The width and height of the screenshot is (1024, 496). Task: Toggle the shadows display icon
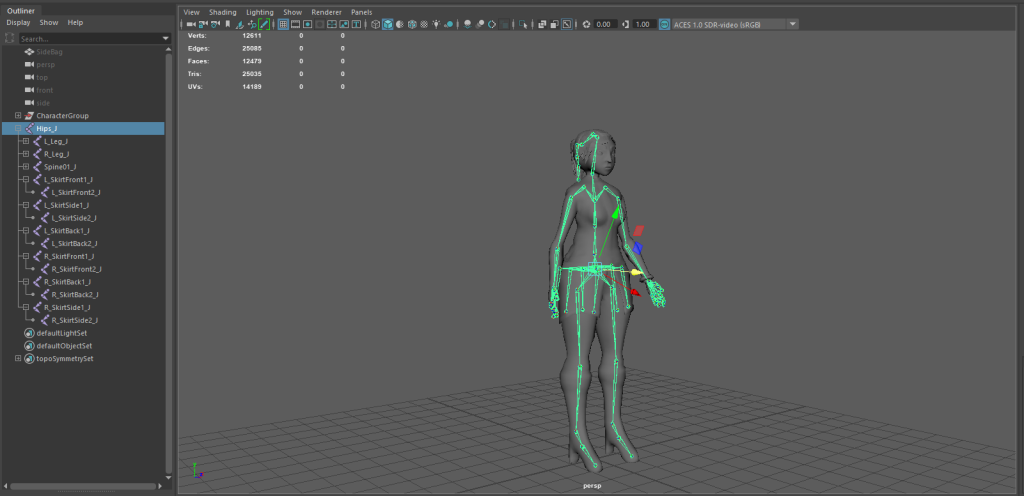pyautogui.click(x=448, y=24)
